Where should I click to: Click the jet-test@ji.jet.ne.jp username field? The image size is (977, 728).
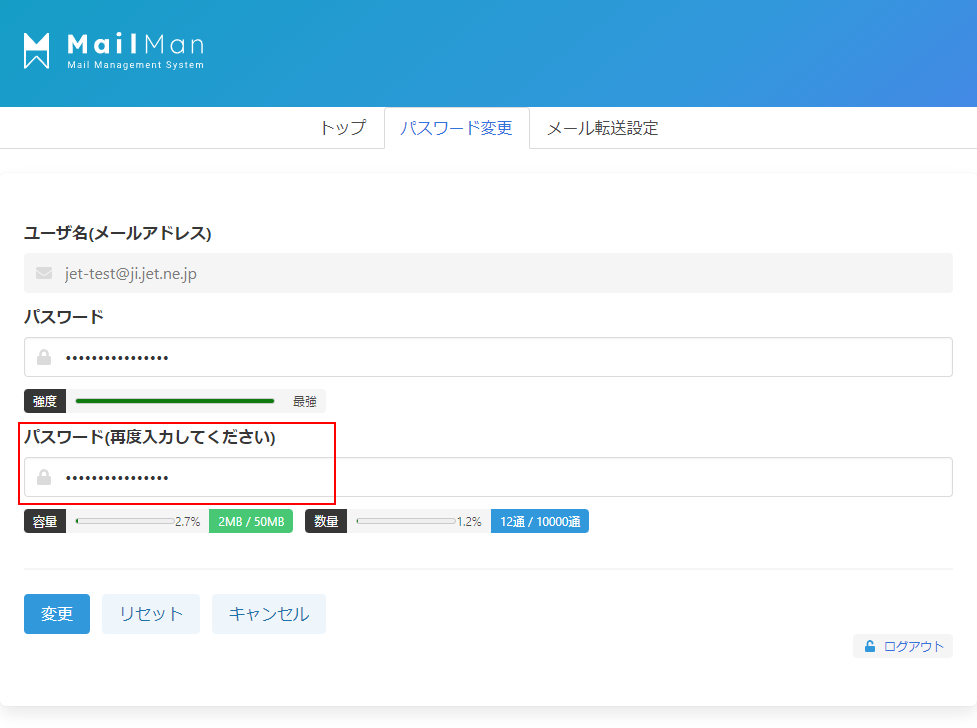(500, 273)
